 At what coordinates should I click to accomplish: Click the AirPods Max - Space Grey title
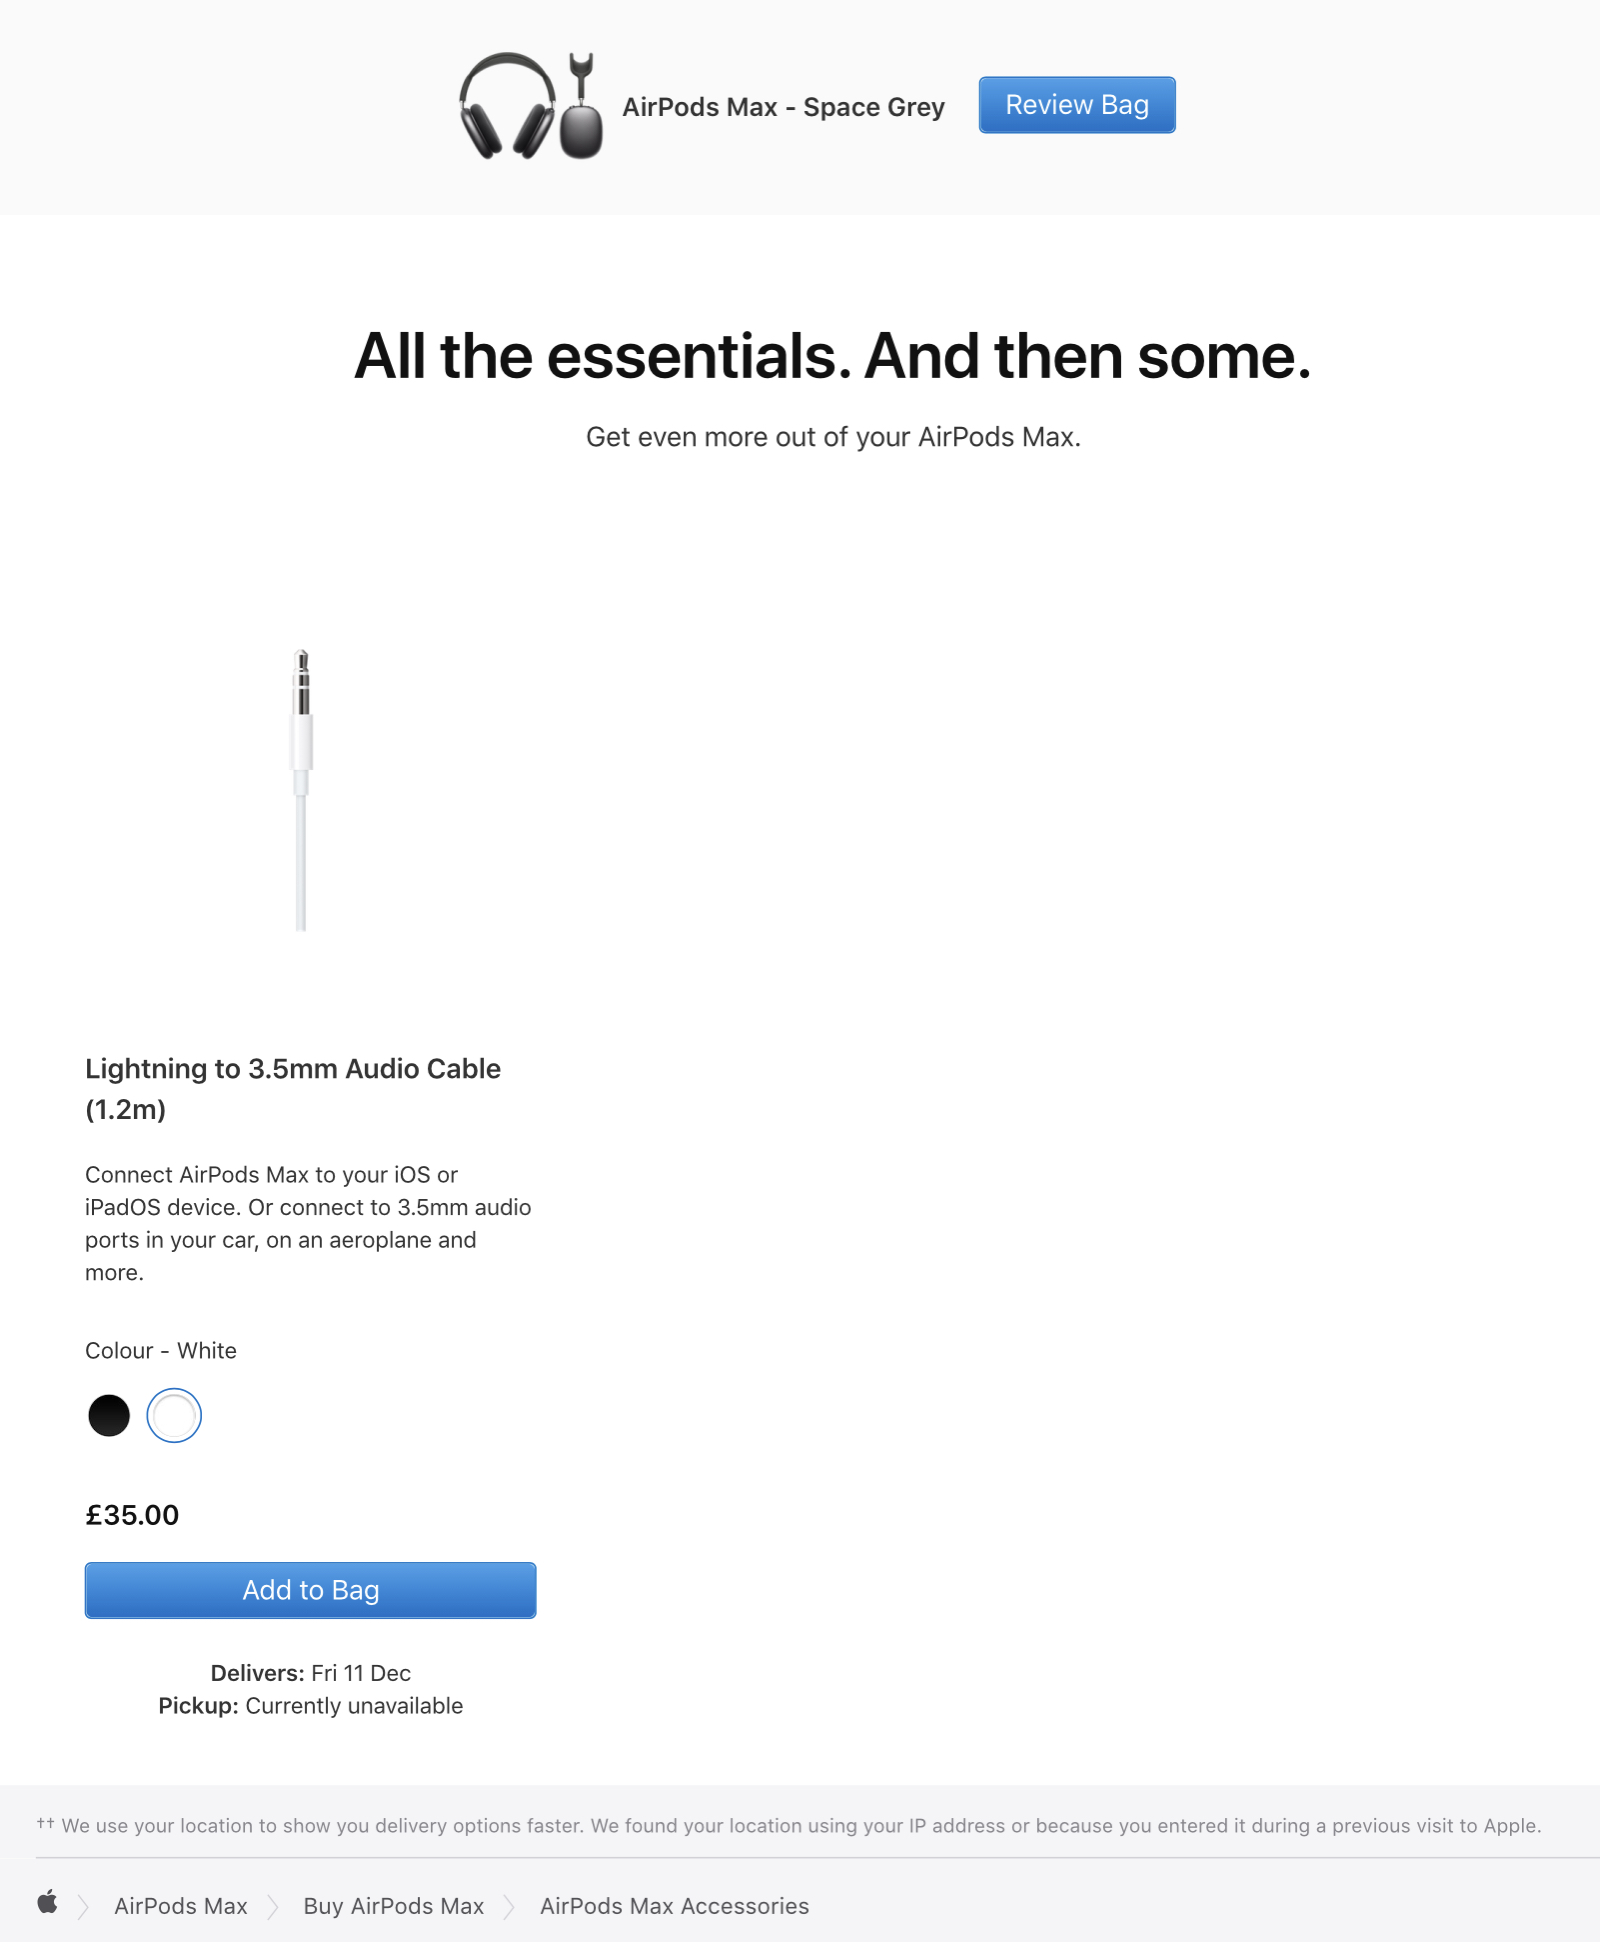click(783, 107)
